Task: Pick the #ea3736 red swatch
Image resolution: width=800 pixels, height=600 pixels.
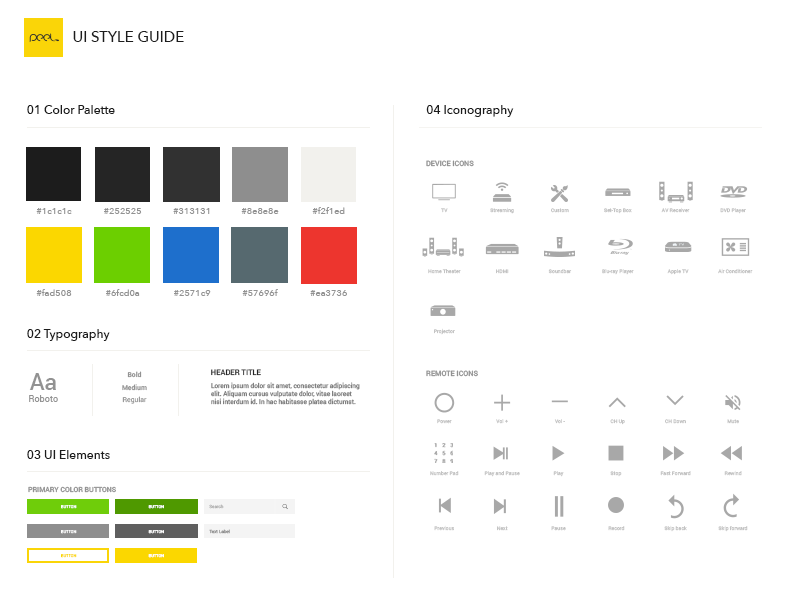Action: (x=329, y=255)
